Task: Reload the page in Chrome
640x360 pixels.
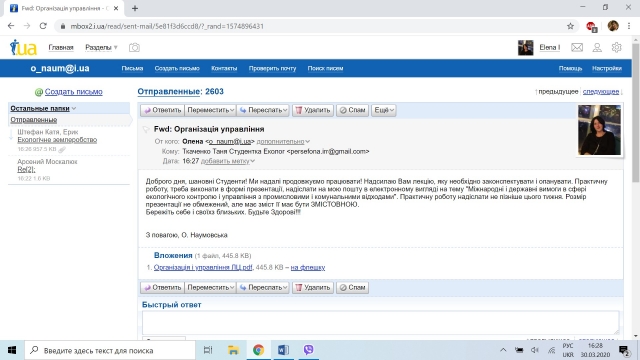Action: tap(43, 26)
